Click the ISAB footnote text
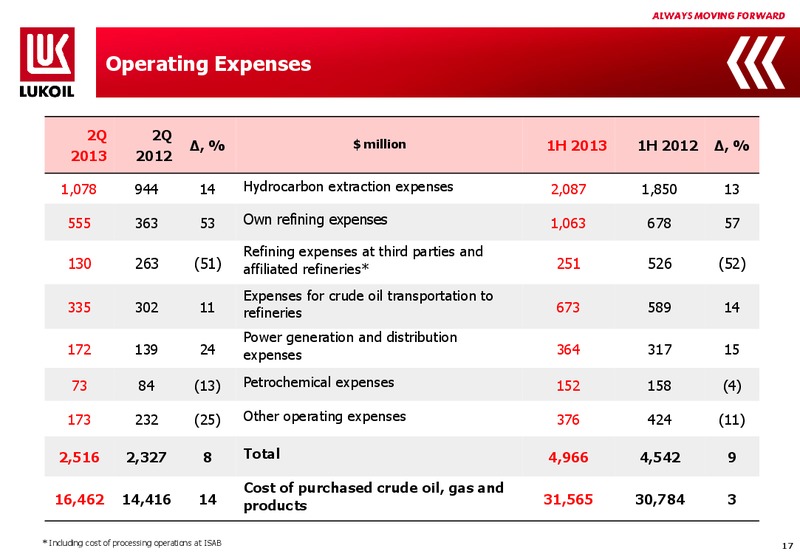The image size is (800, 554). 133,543
